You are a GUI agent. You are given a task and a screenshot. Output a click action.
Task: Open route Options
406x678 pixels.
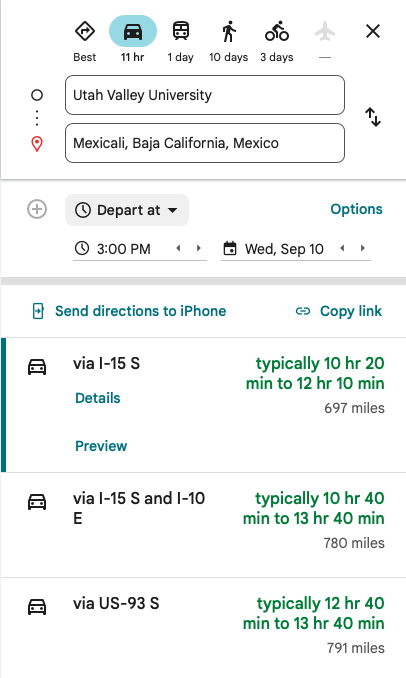coord(356,209)
